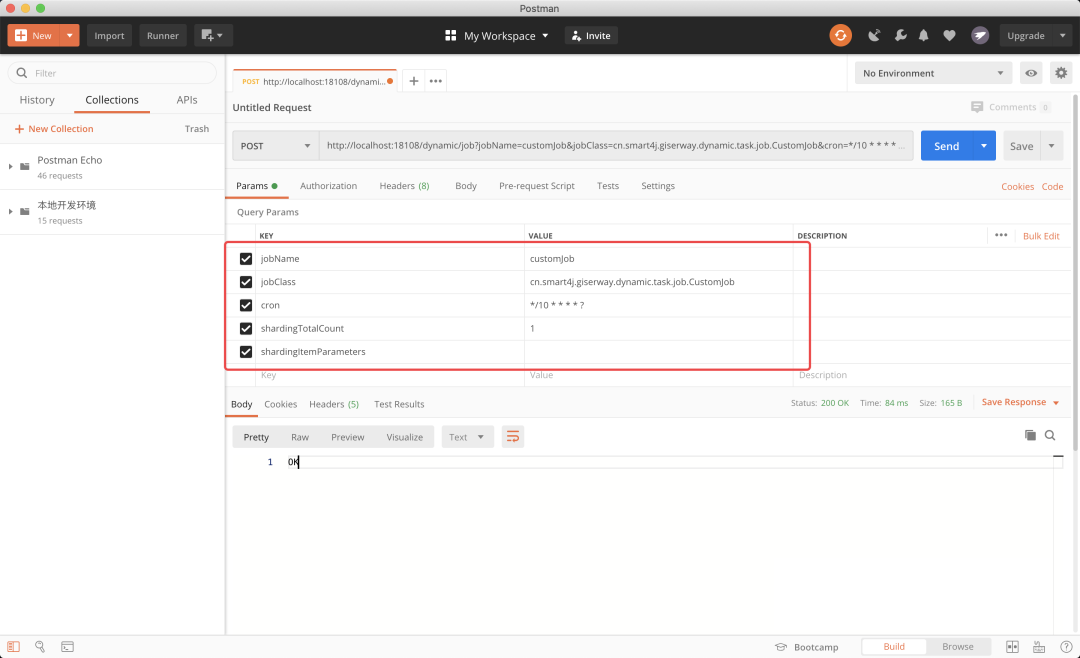Select the Preview response view

tap(347, 437)
